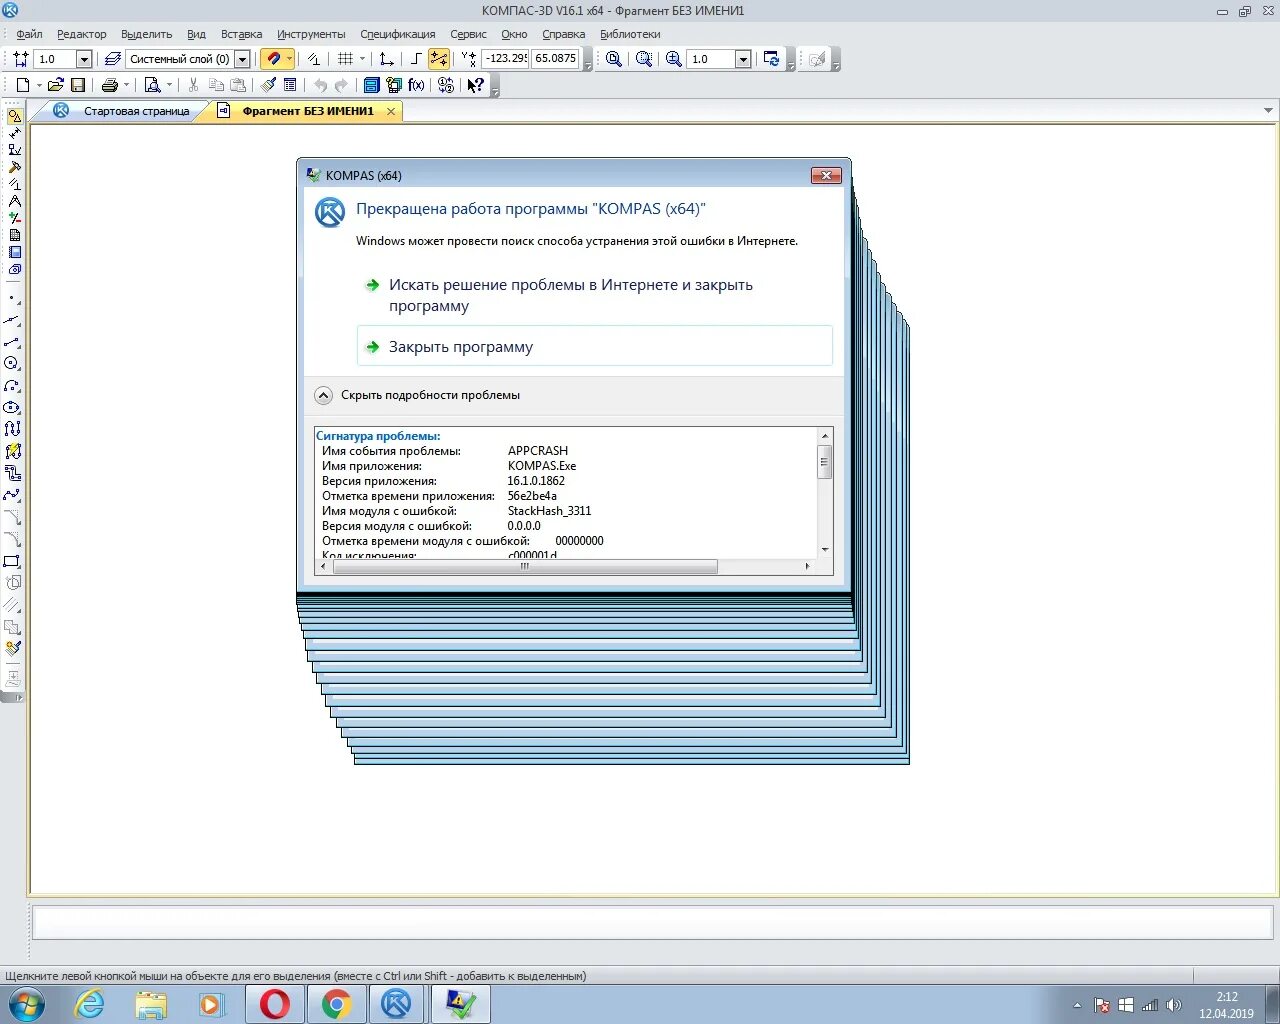Viewport: 1280px width, 1024px height.
Task: Toggle the highlighted rounding mode button
Action: click(x=439, y=59)
